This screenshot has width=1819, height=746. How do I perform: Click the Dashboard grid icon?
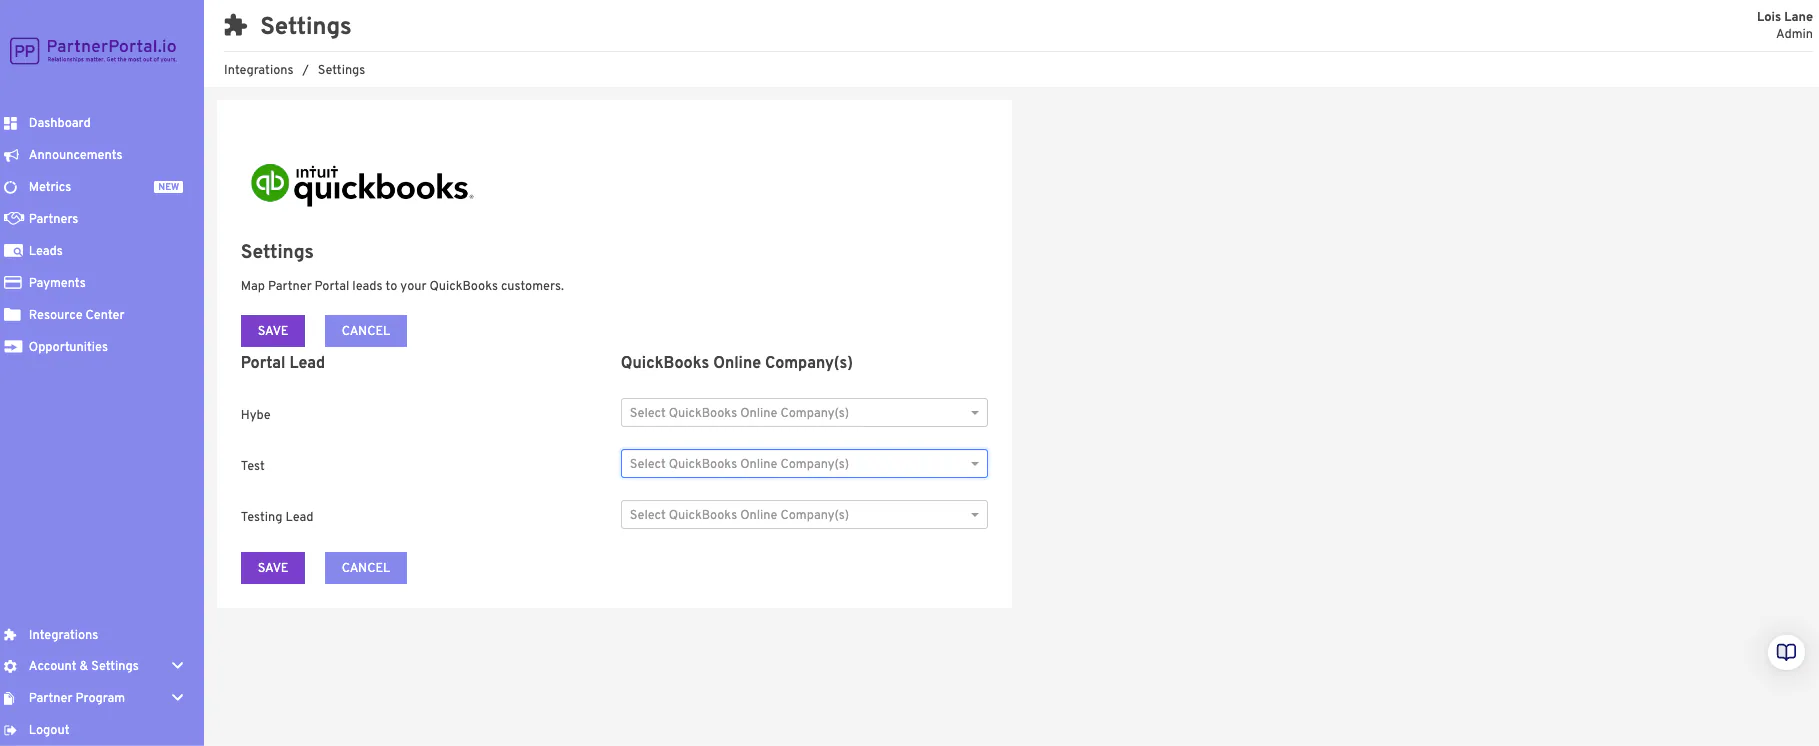click(11, 123)
